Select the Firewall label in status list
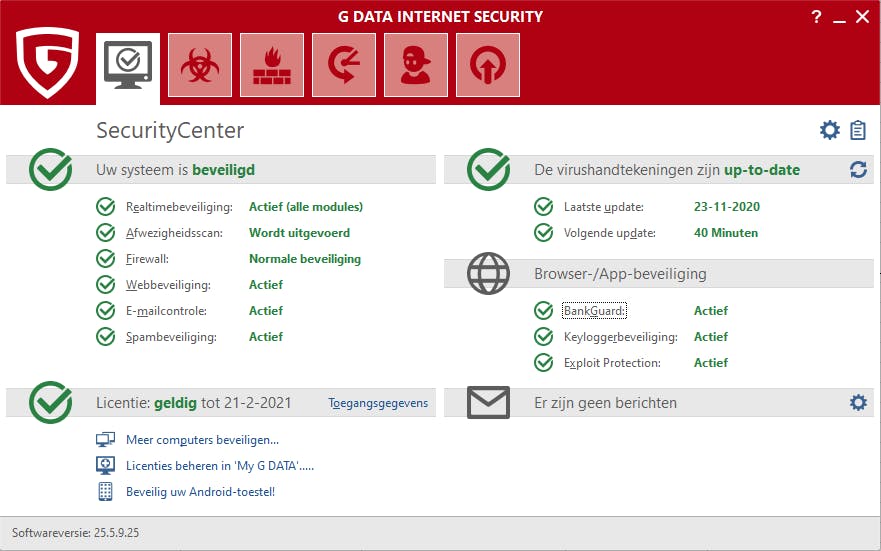Screen dimensions: 881x551 coord(147,259)
